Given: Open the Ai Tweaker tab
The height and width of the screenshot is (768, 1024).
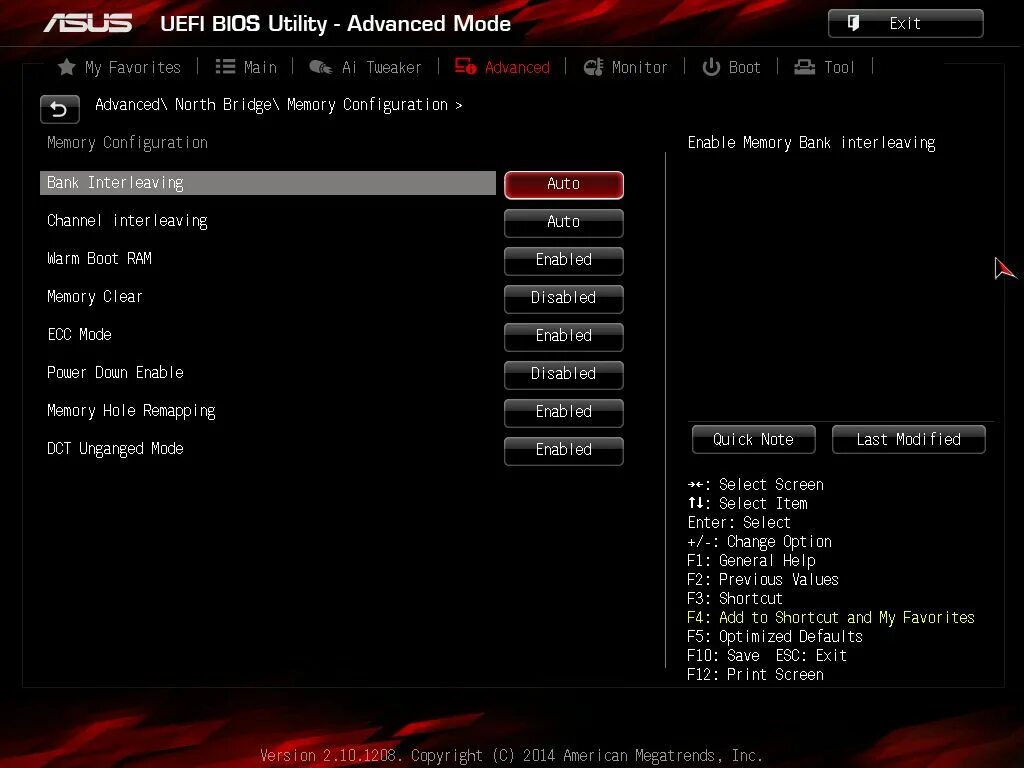Looking at the screenshot, I should click(x=365, y=67).
